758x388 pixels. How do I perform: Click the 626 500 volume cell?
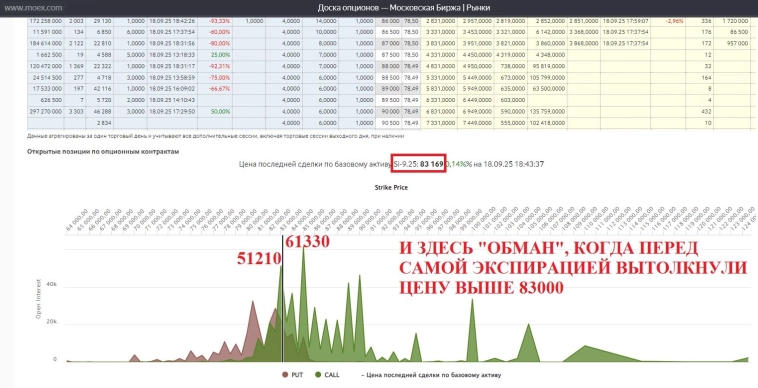[x=46, y=100]
